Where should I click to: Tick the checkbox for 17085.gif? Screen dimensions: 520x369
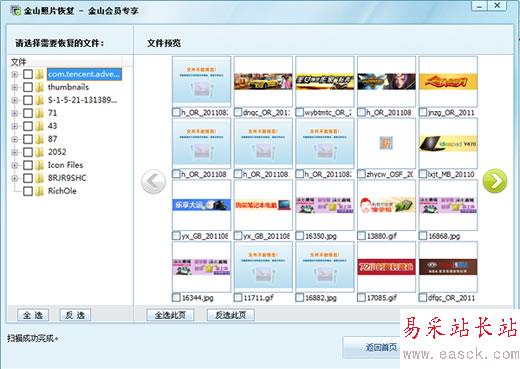pyautogui.click(x=361, y=297)
